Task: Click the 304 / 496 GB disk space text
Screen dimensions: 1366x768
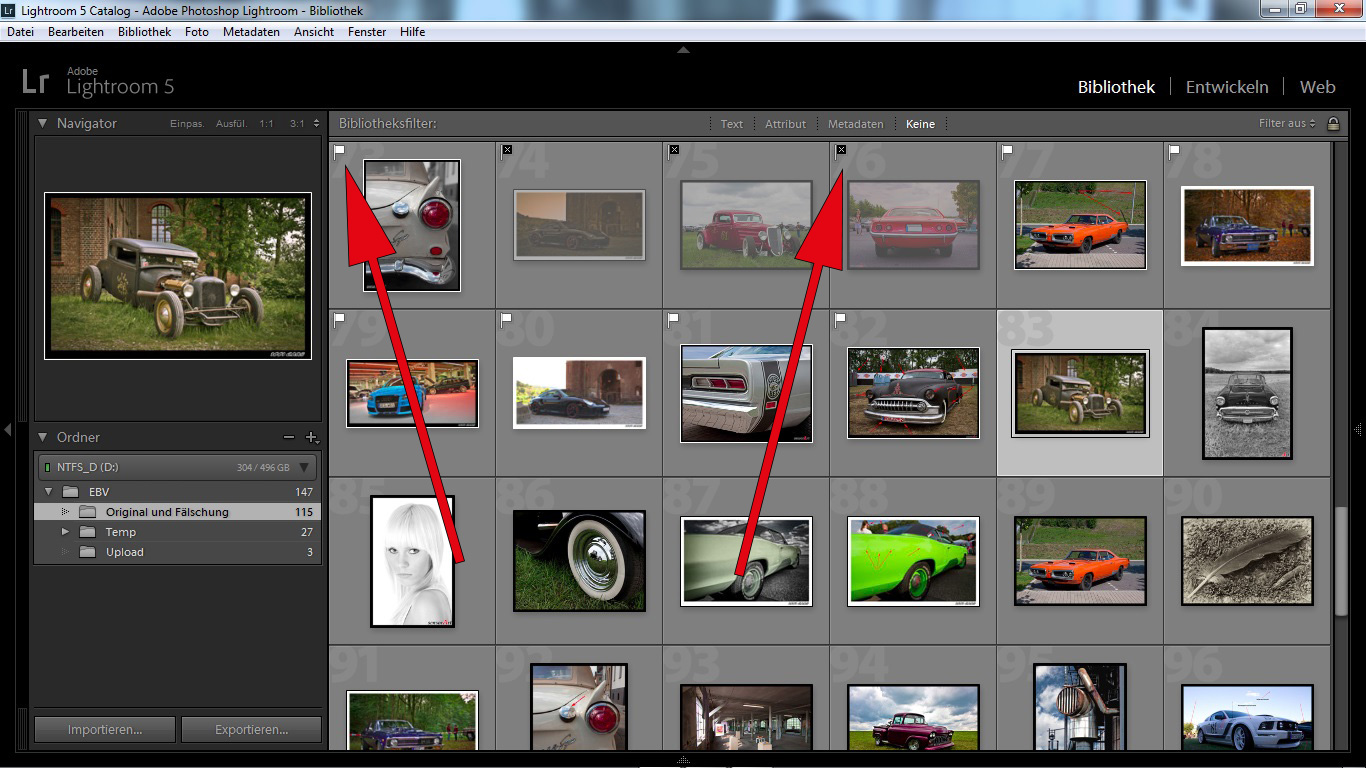Action: coord(263,467)
